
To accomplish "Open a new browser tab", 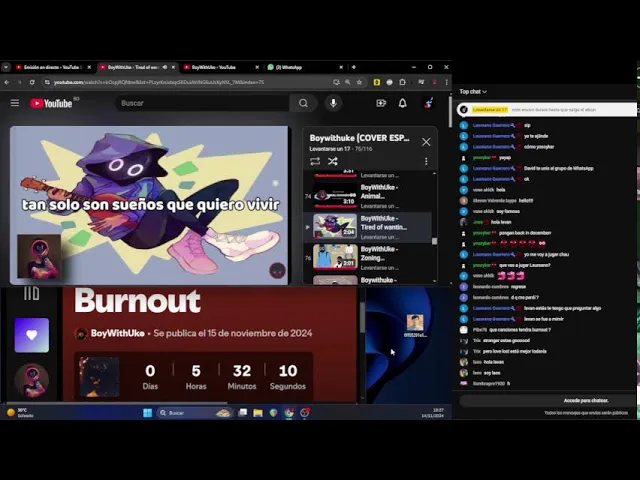I will pos(354,67).
